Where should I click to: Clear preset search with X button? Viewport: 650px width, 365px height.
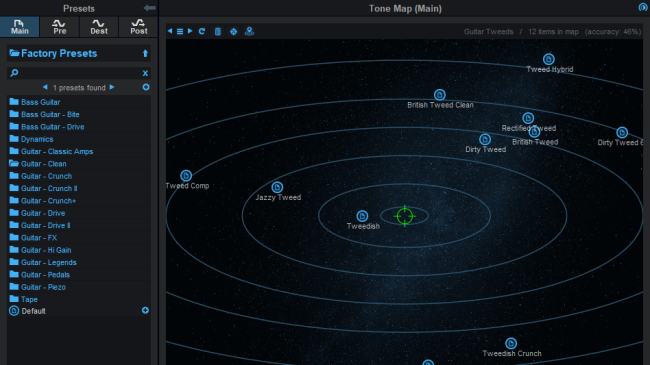coord(145,73)
